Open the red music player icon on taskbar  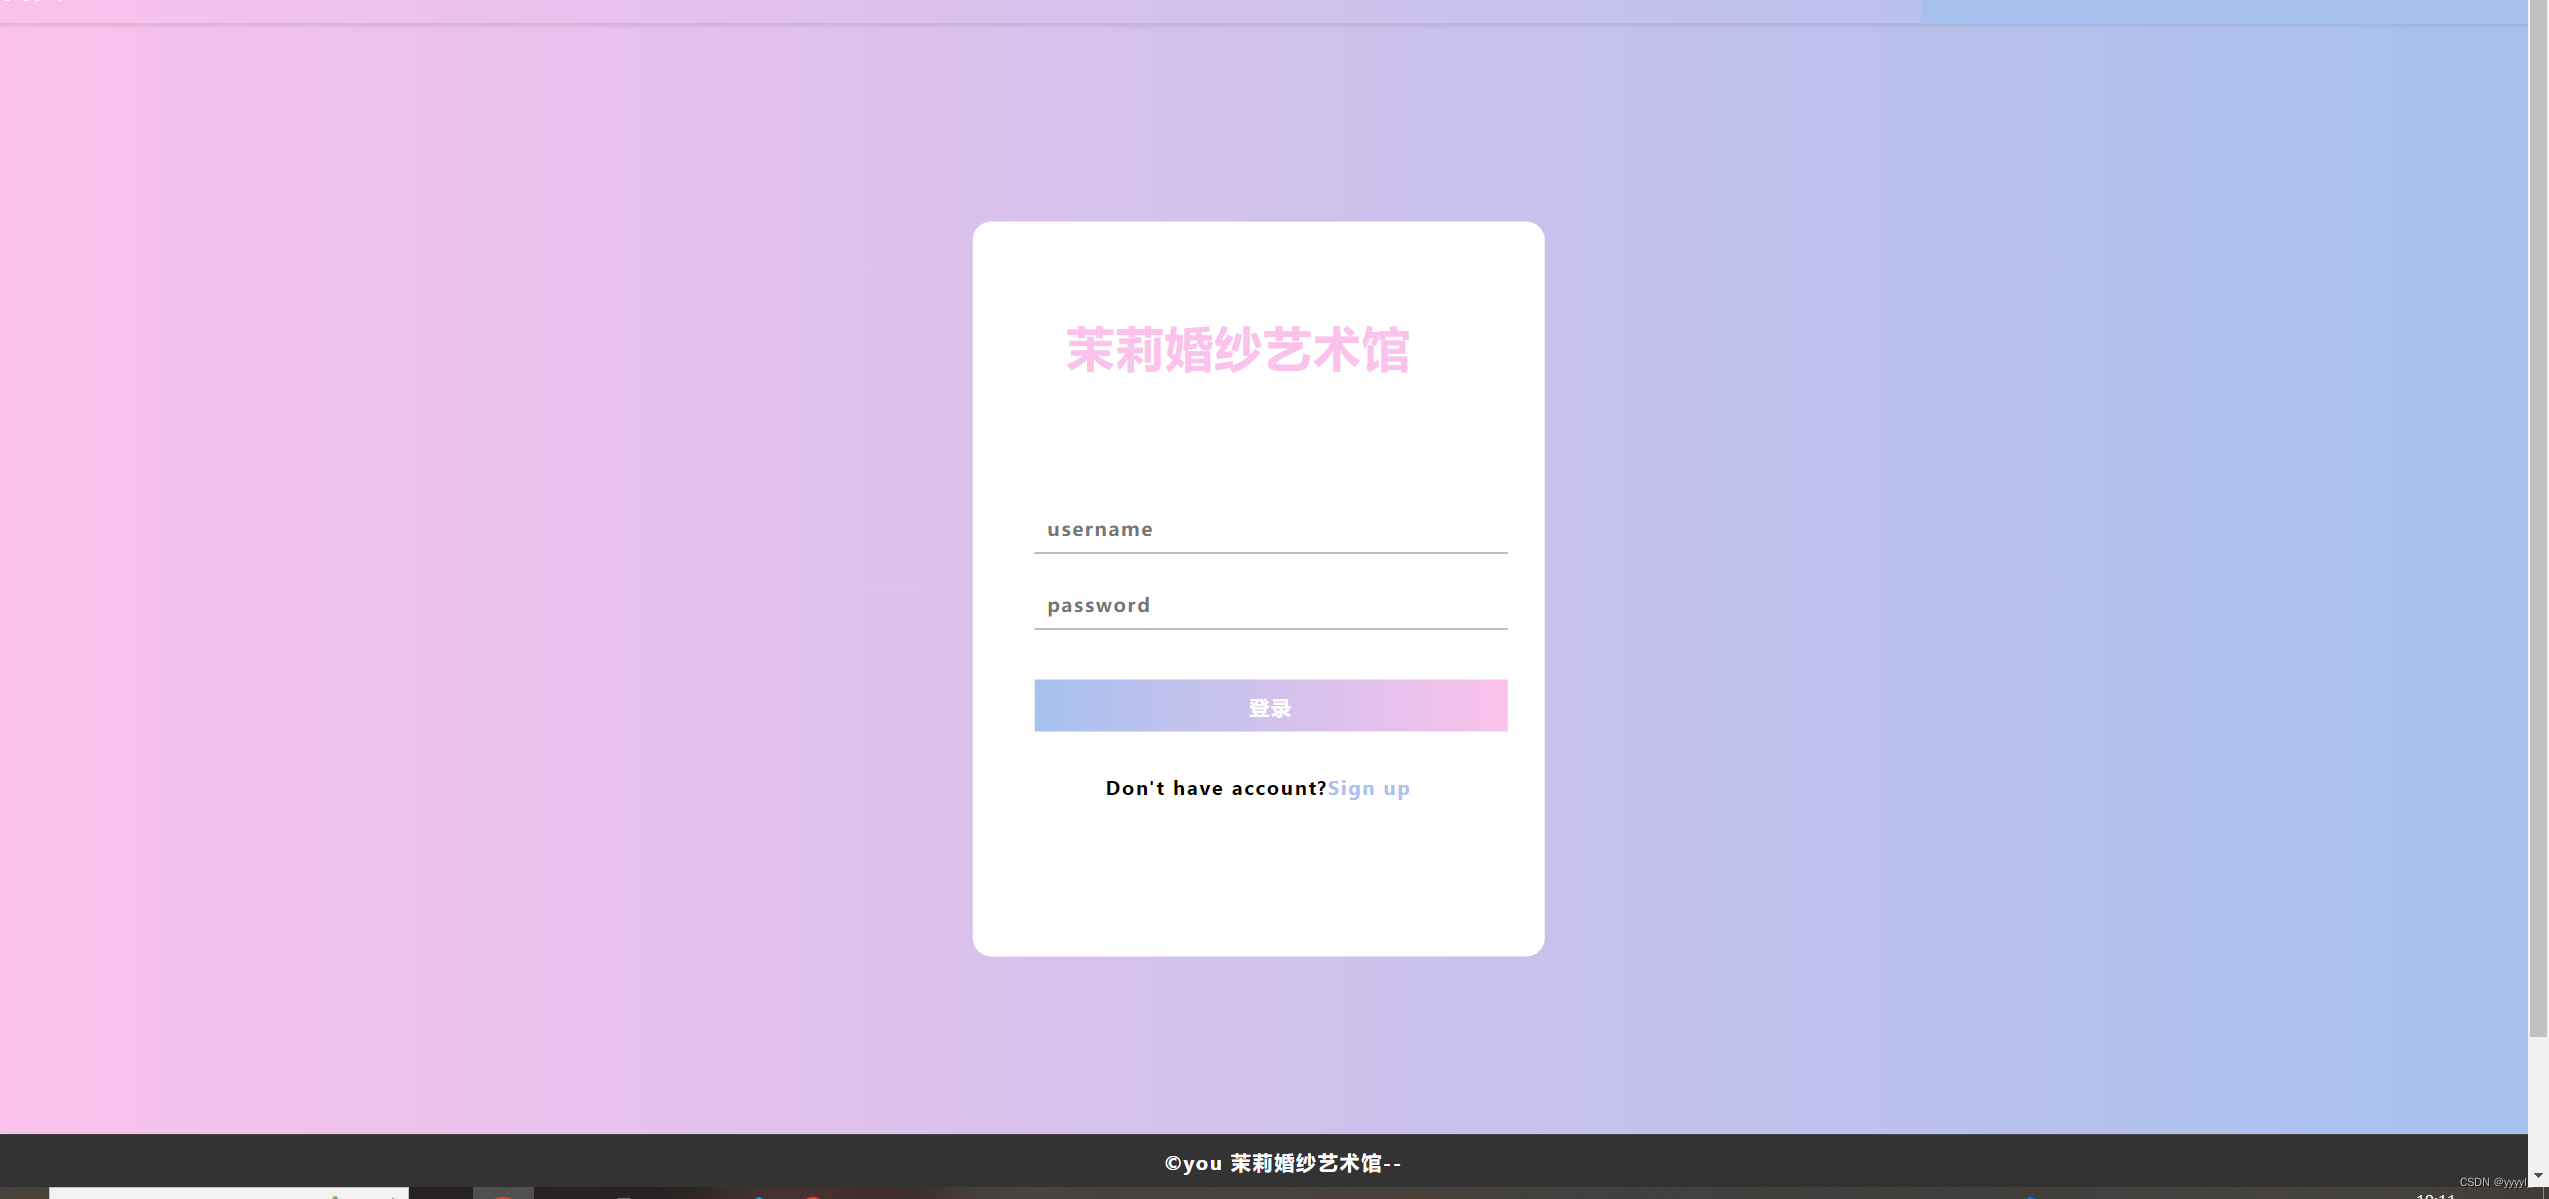click(x=812, y=1196)
